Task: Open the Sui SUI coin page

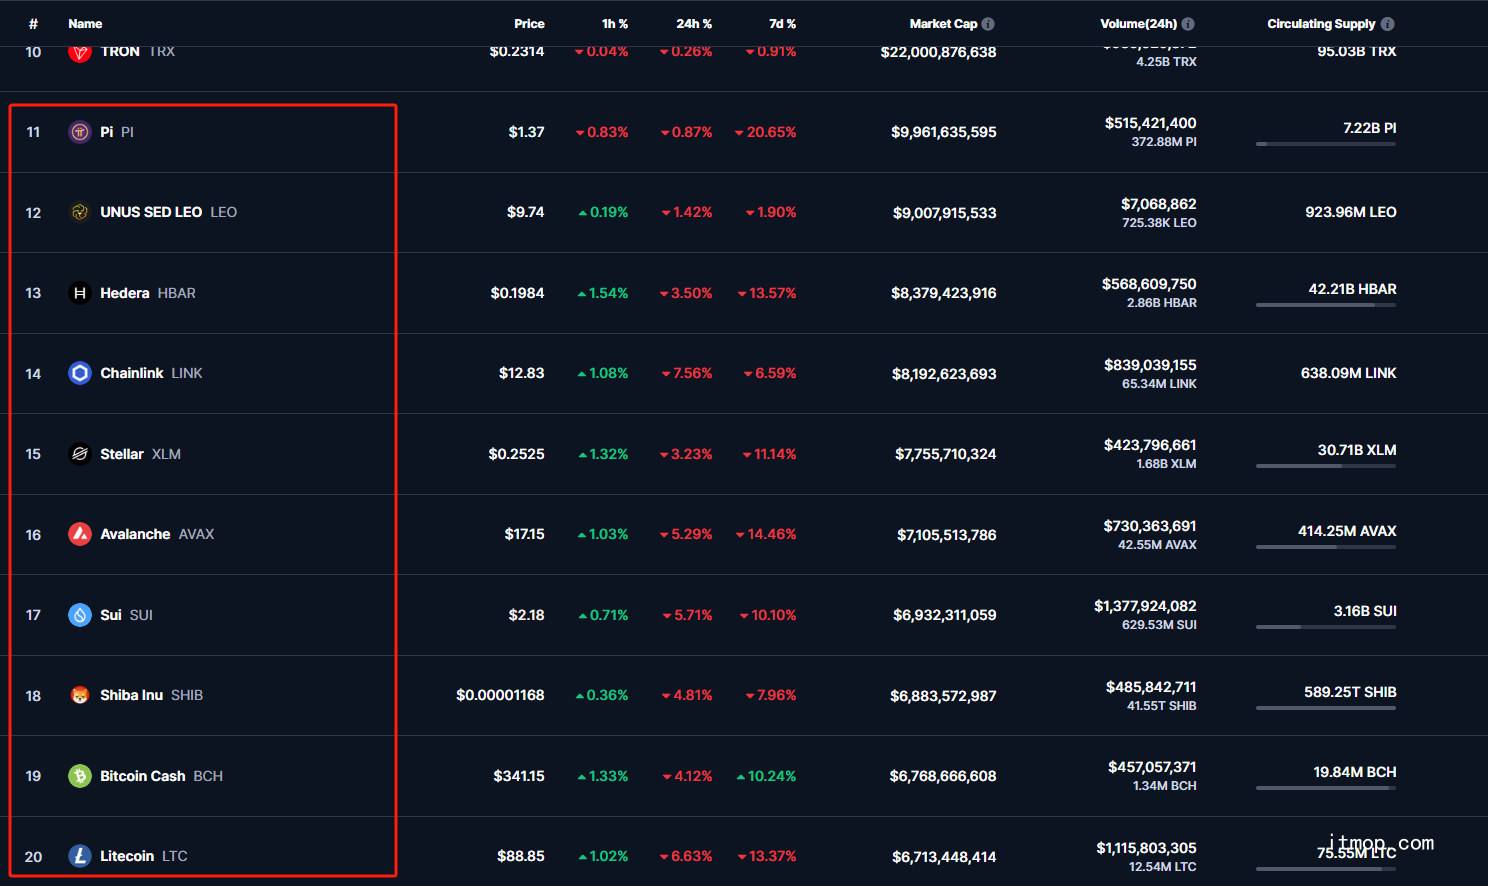Action: click(x=126, y=615)
